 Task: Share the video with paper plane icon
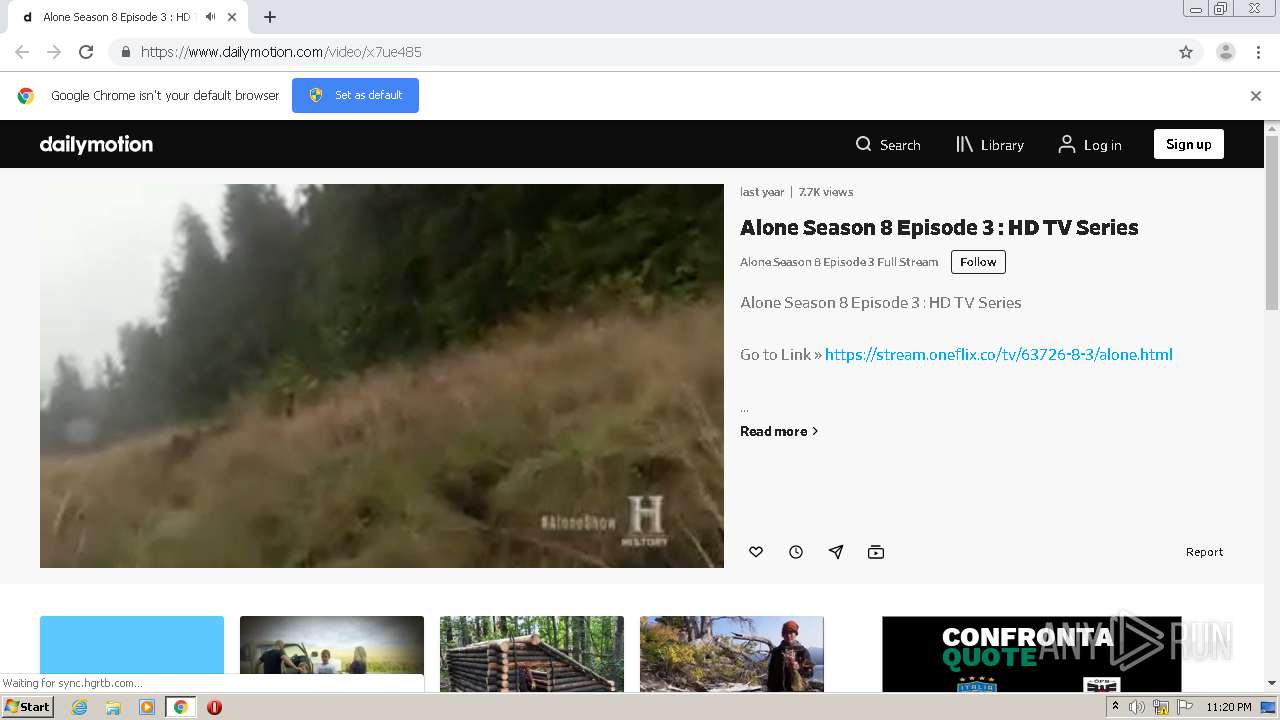coord(836,552)
